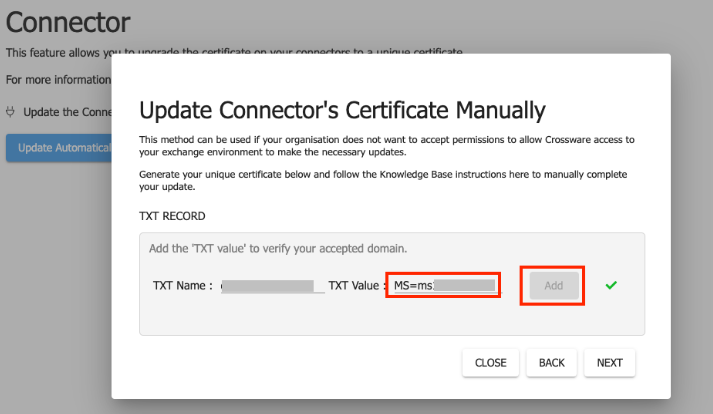
Task: Click the plug icon beside Update the Connector
Action: (11, 112)
